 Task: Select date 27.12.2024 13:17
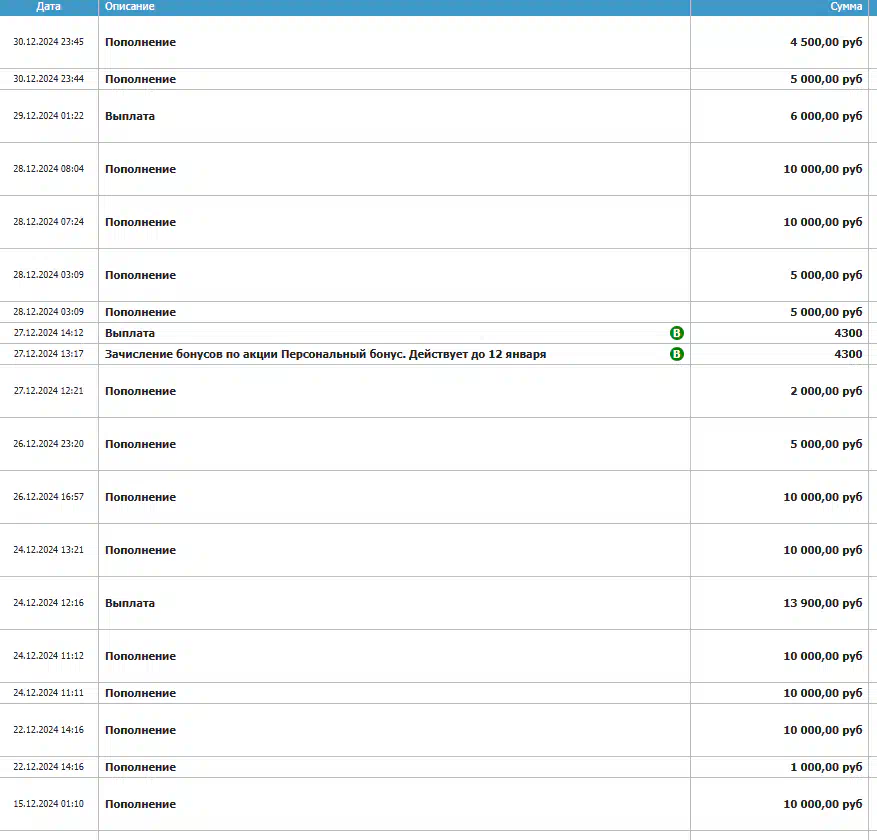(49, 354)
